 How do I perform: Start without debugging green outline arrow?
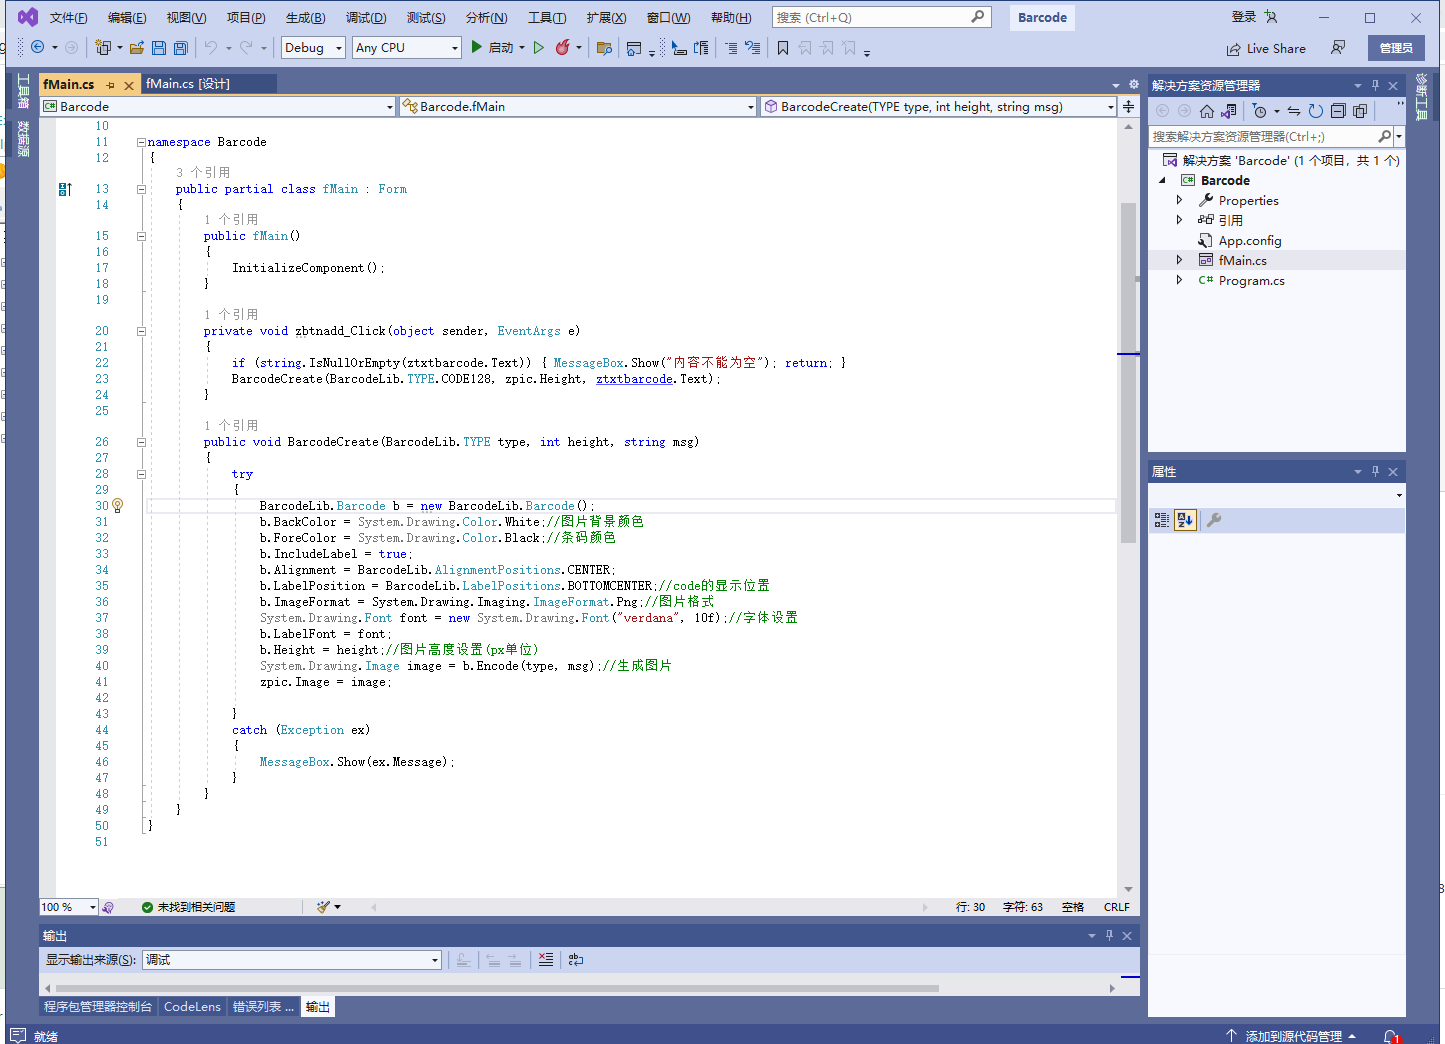point(539,47)
